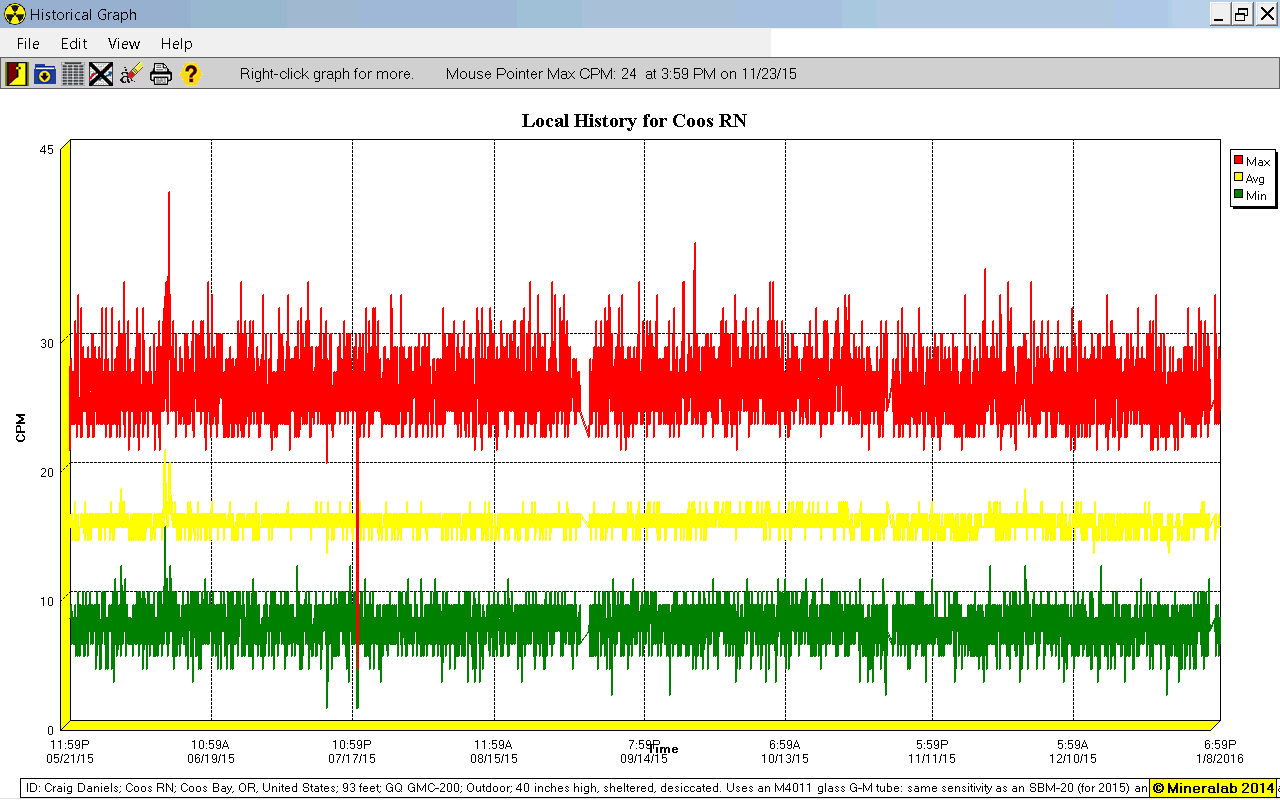Click the red Max legend swatch

(x=1239, y=161)
